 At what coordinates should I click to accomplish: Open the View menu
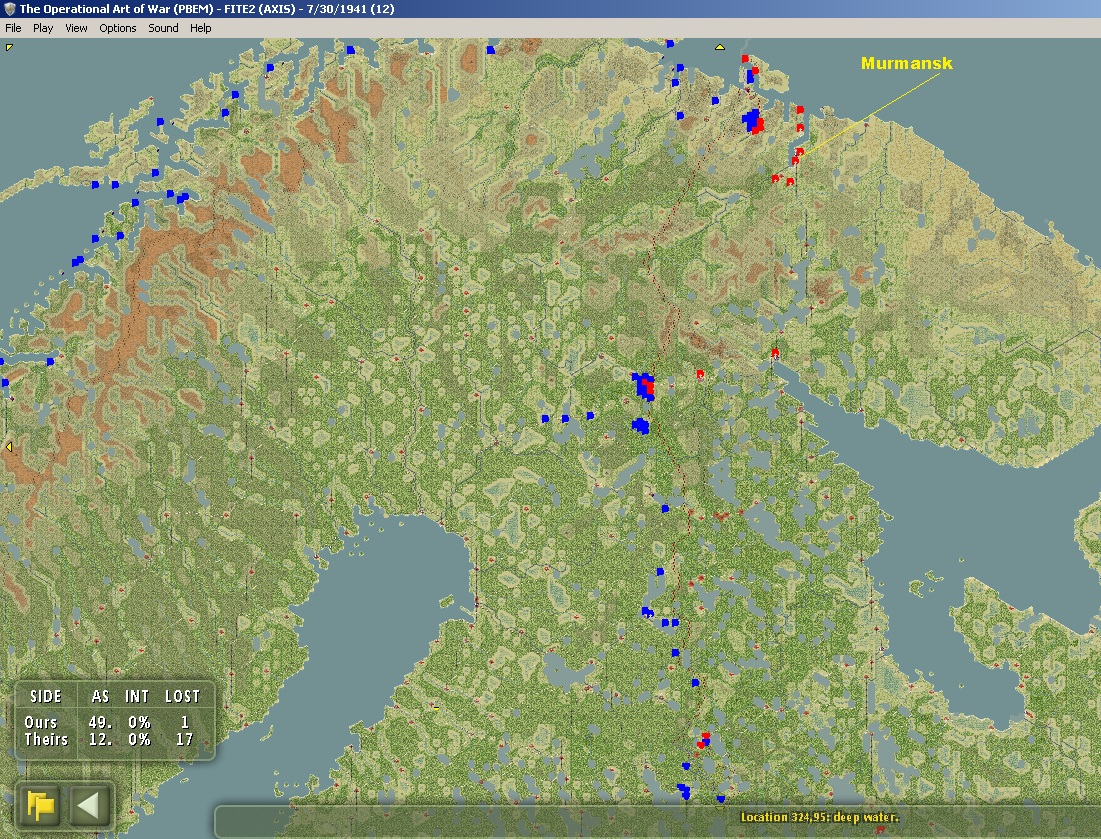76,28
